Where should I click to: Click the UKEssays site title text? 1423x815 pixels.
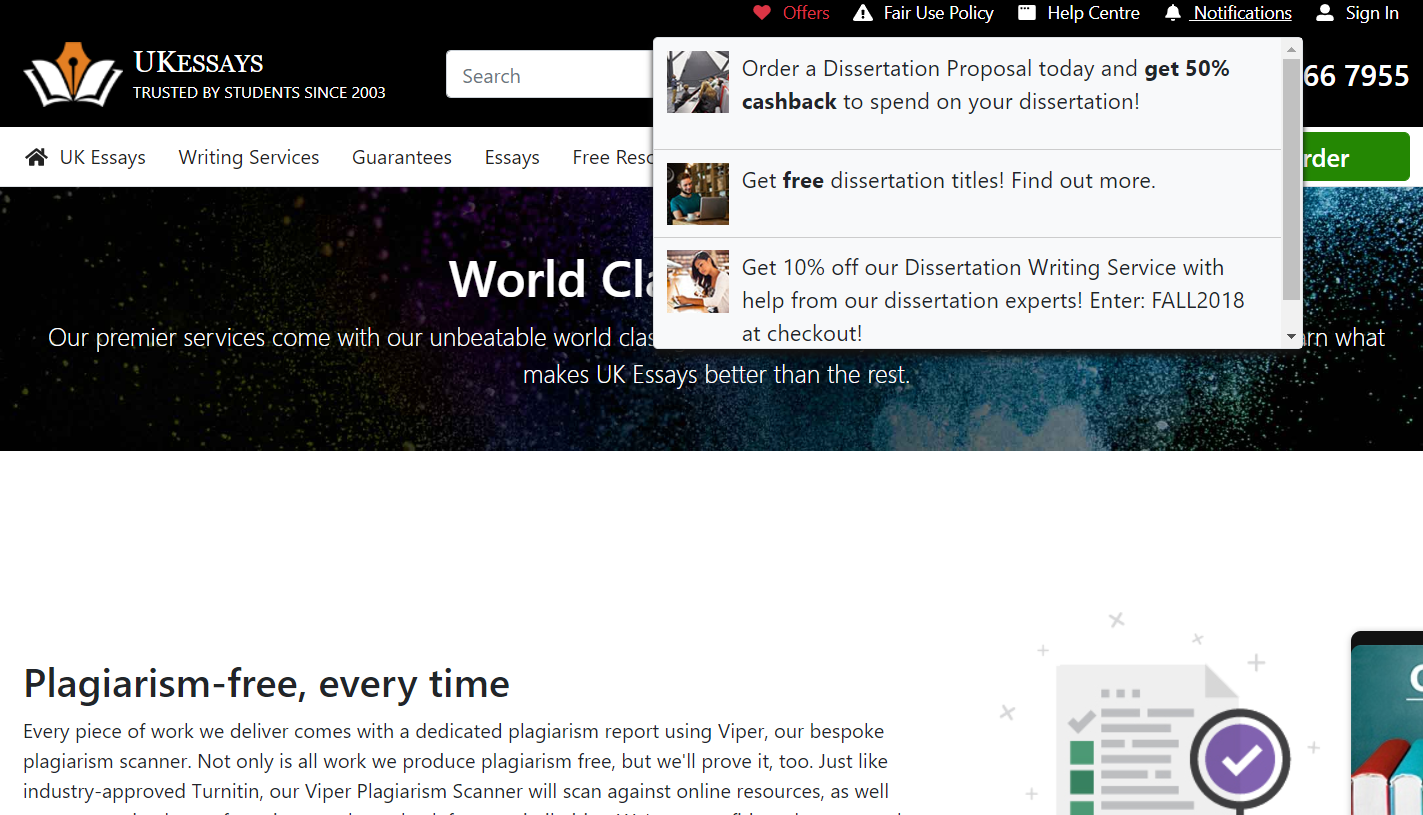(199, 63)
